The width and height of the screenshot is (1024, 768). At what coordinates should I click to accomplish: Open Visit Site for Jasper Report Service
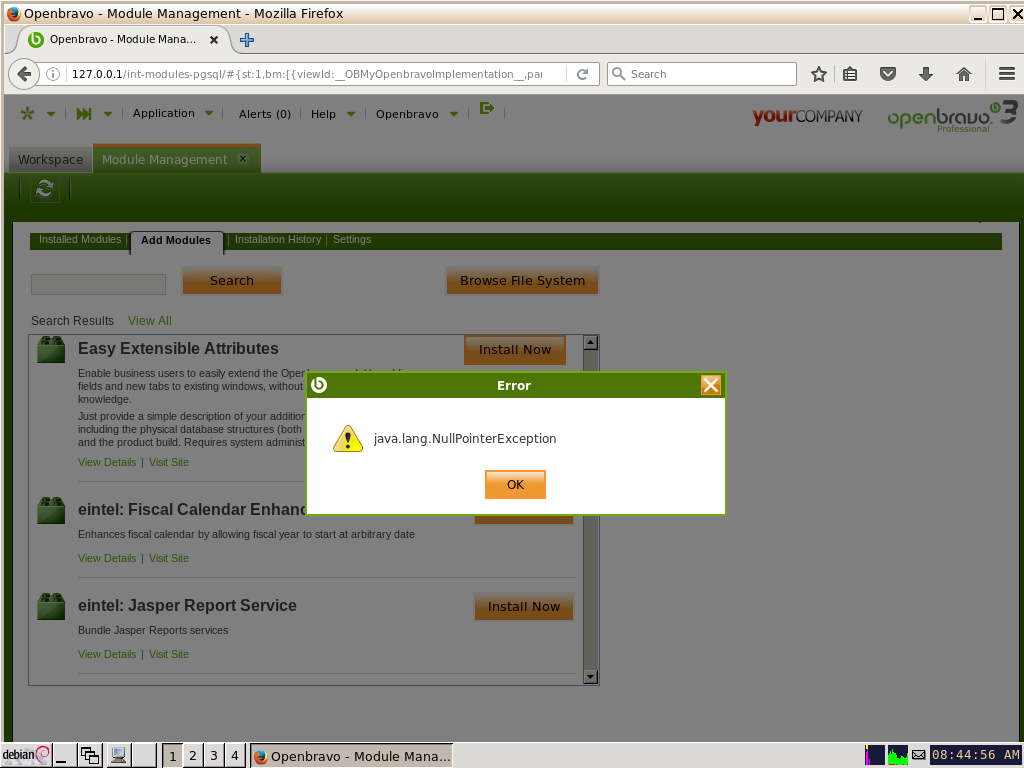[x=168, y=654]
